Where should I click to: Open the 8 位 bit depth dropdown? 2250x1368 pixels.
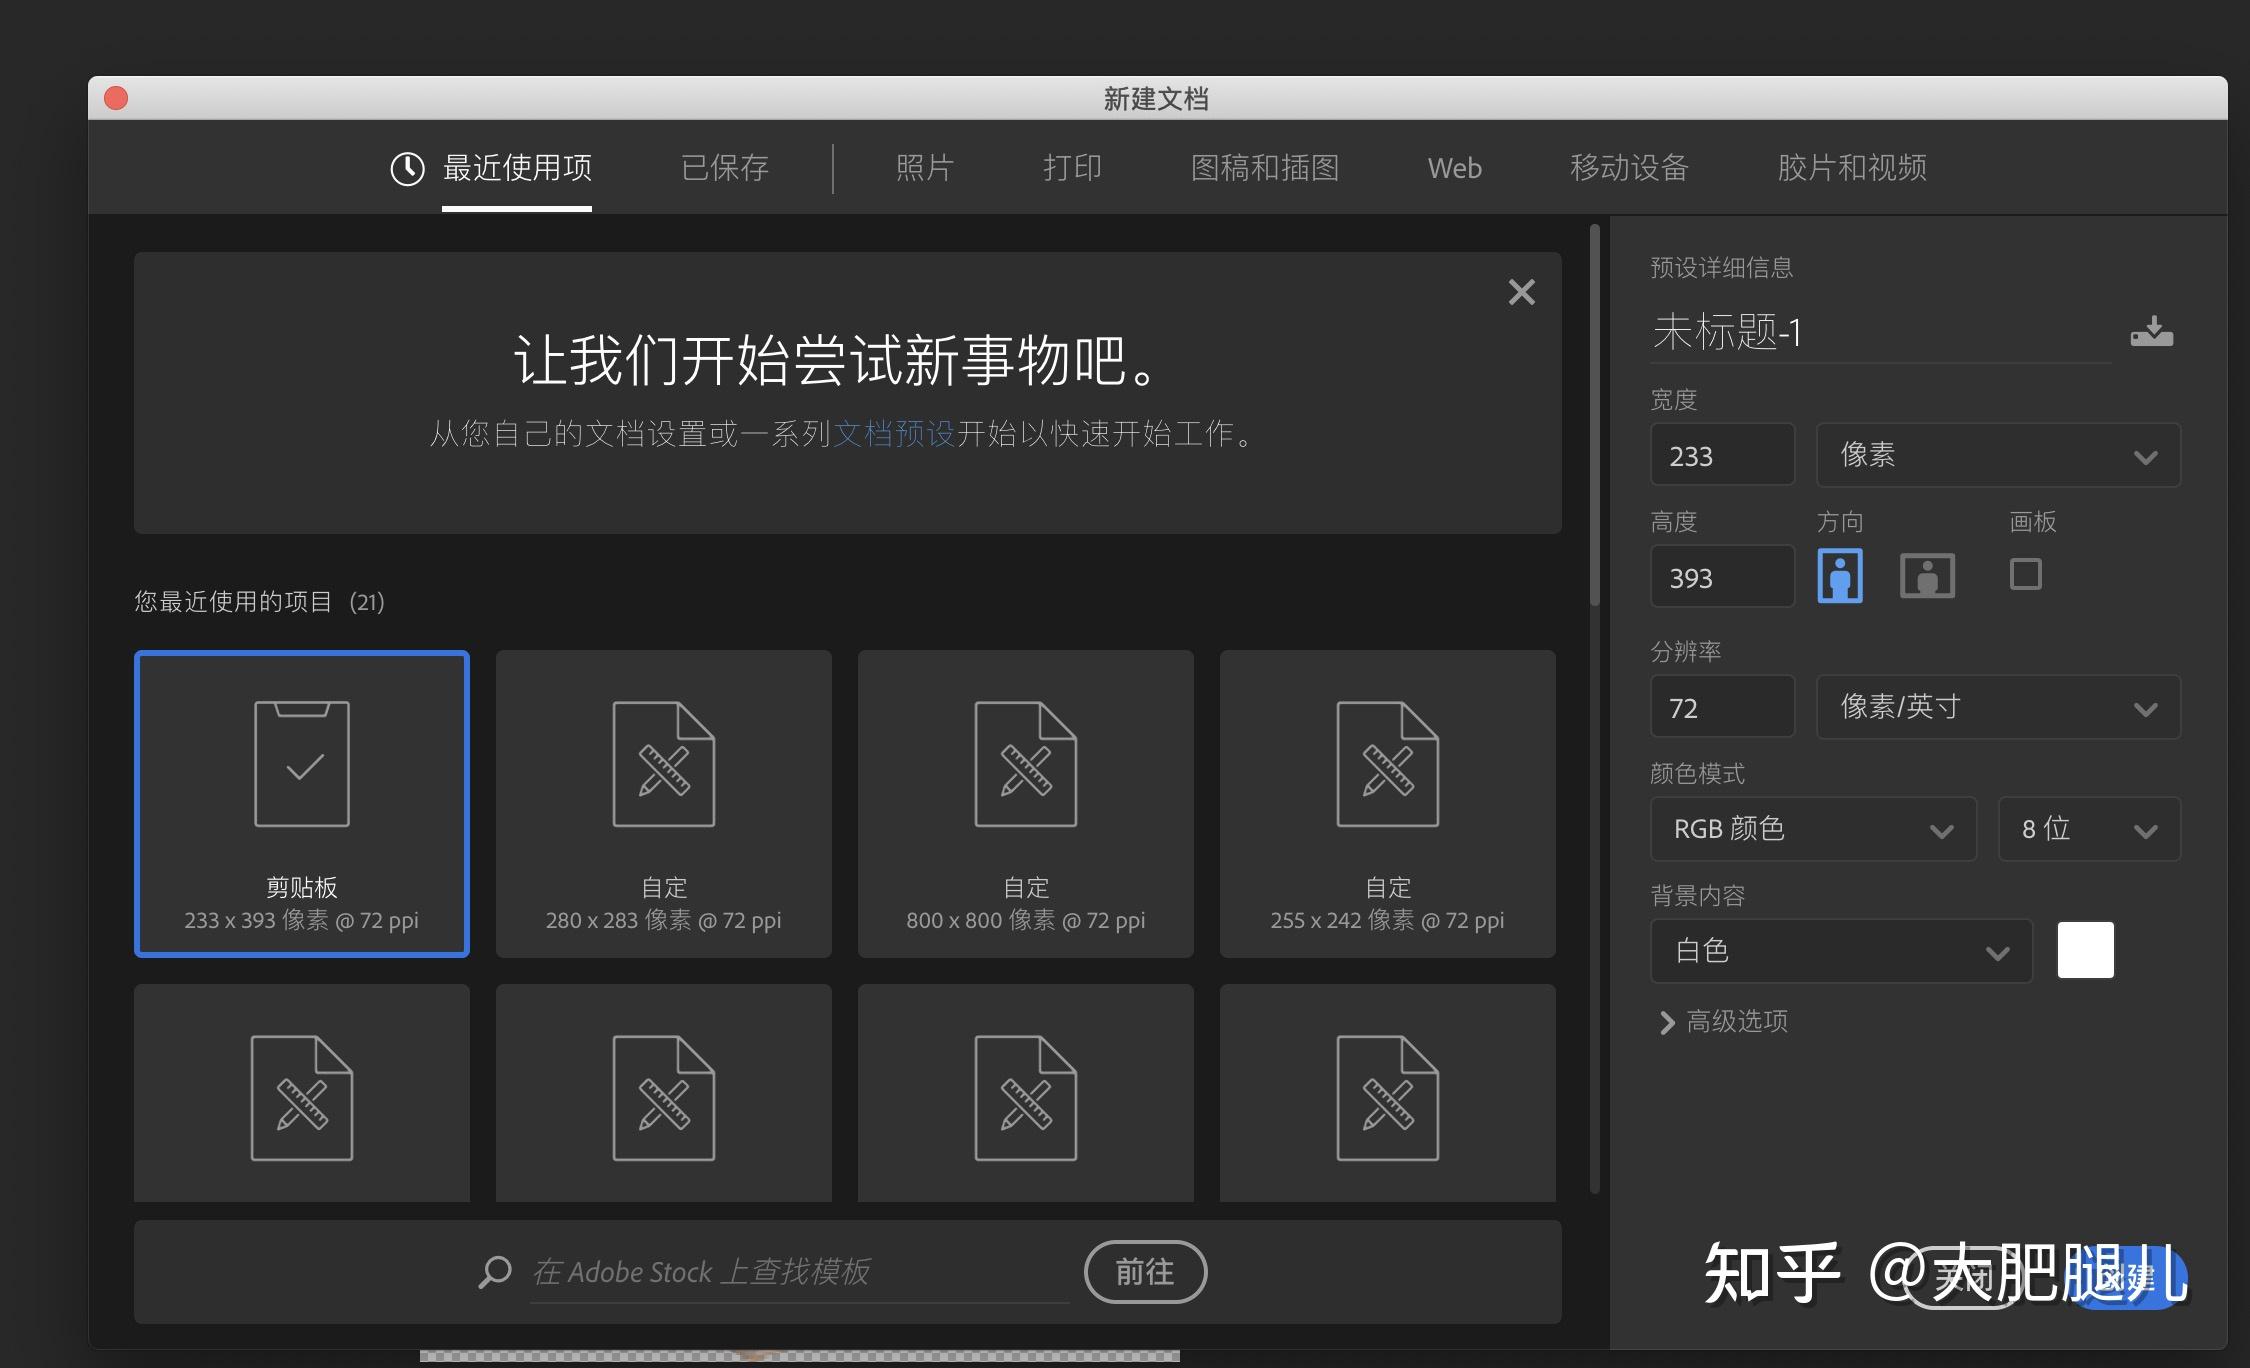coord(2089,829)
